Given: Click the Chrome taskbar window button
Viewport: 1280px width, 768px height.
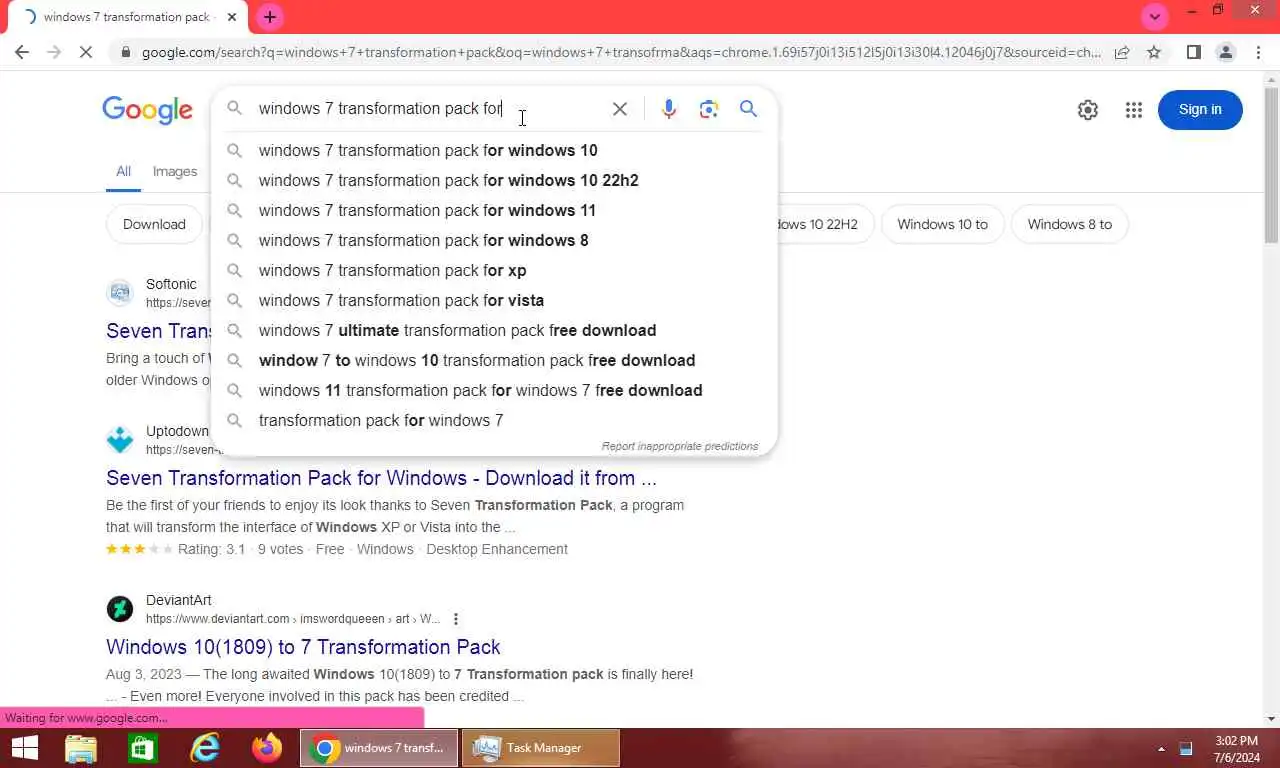Looking at the screenshot, I should (x=379, y=748).
